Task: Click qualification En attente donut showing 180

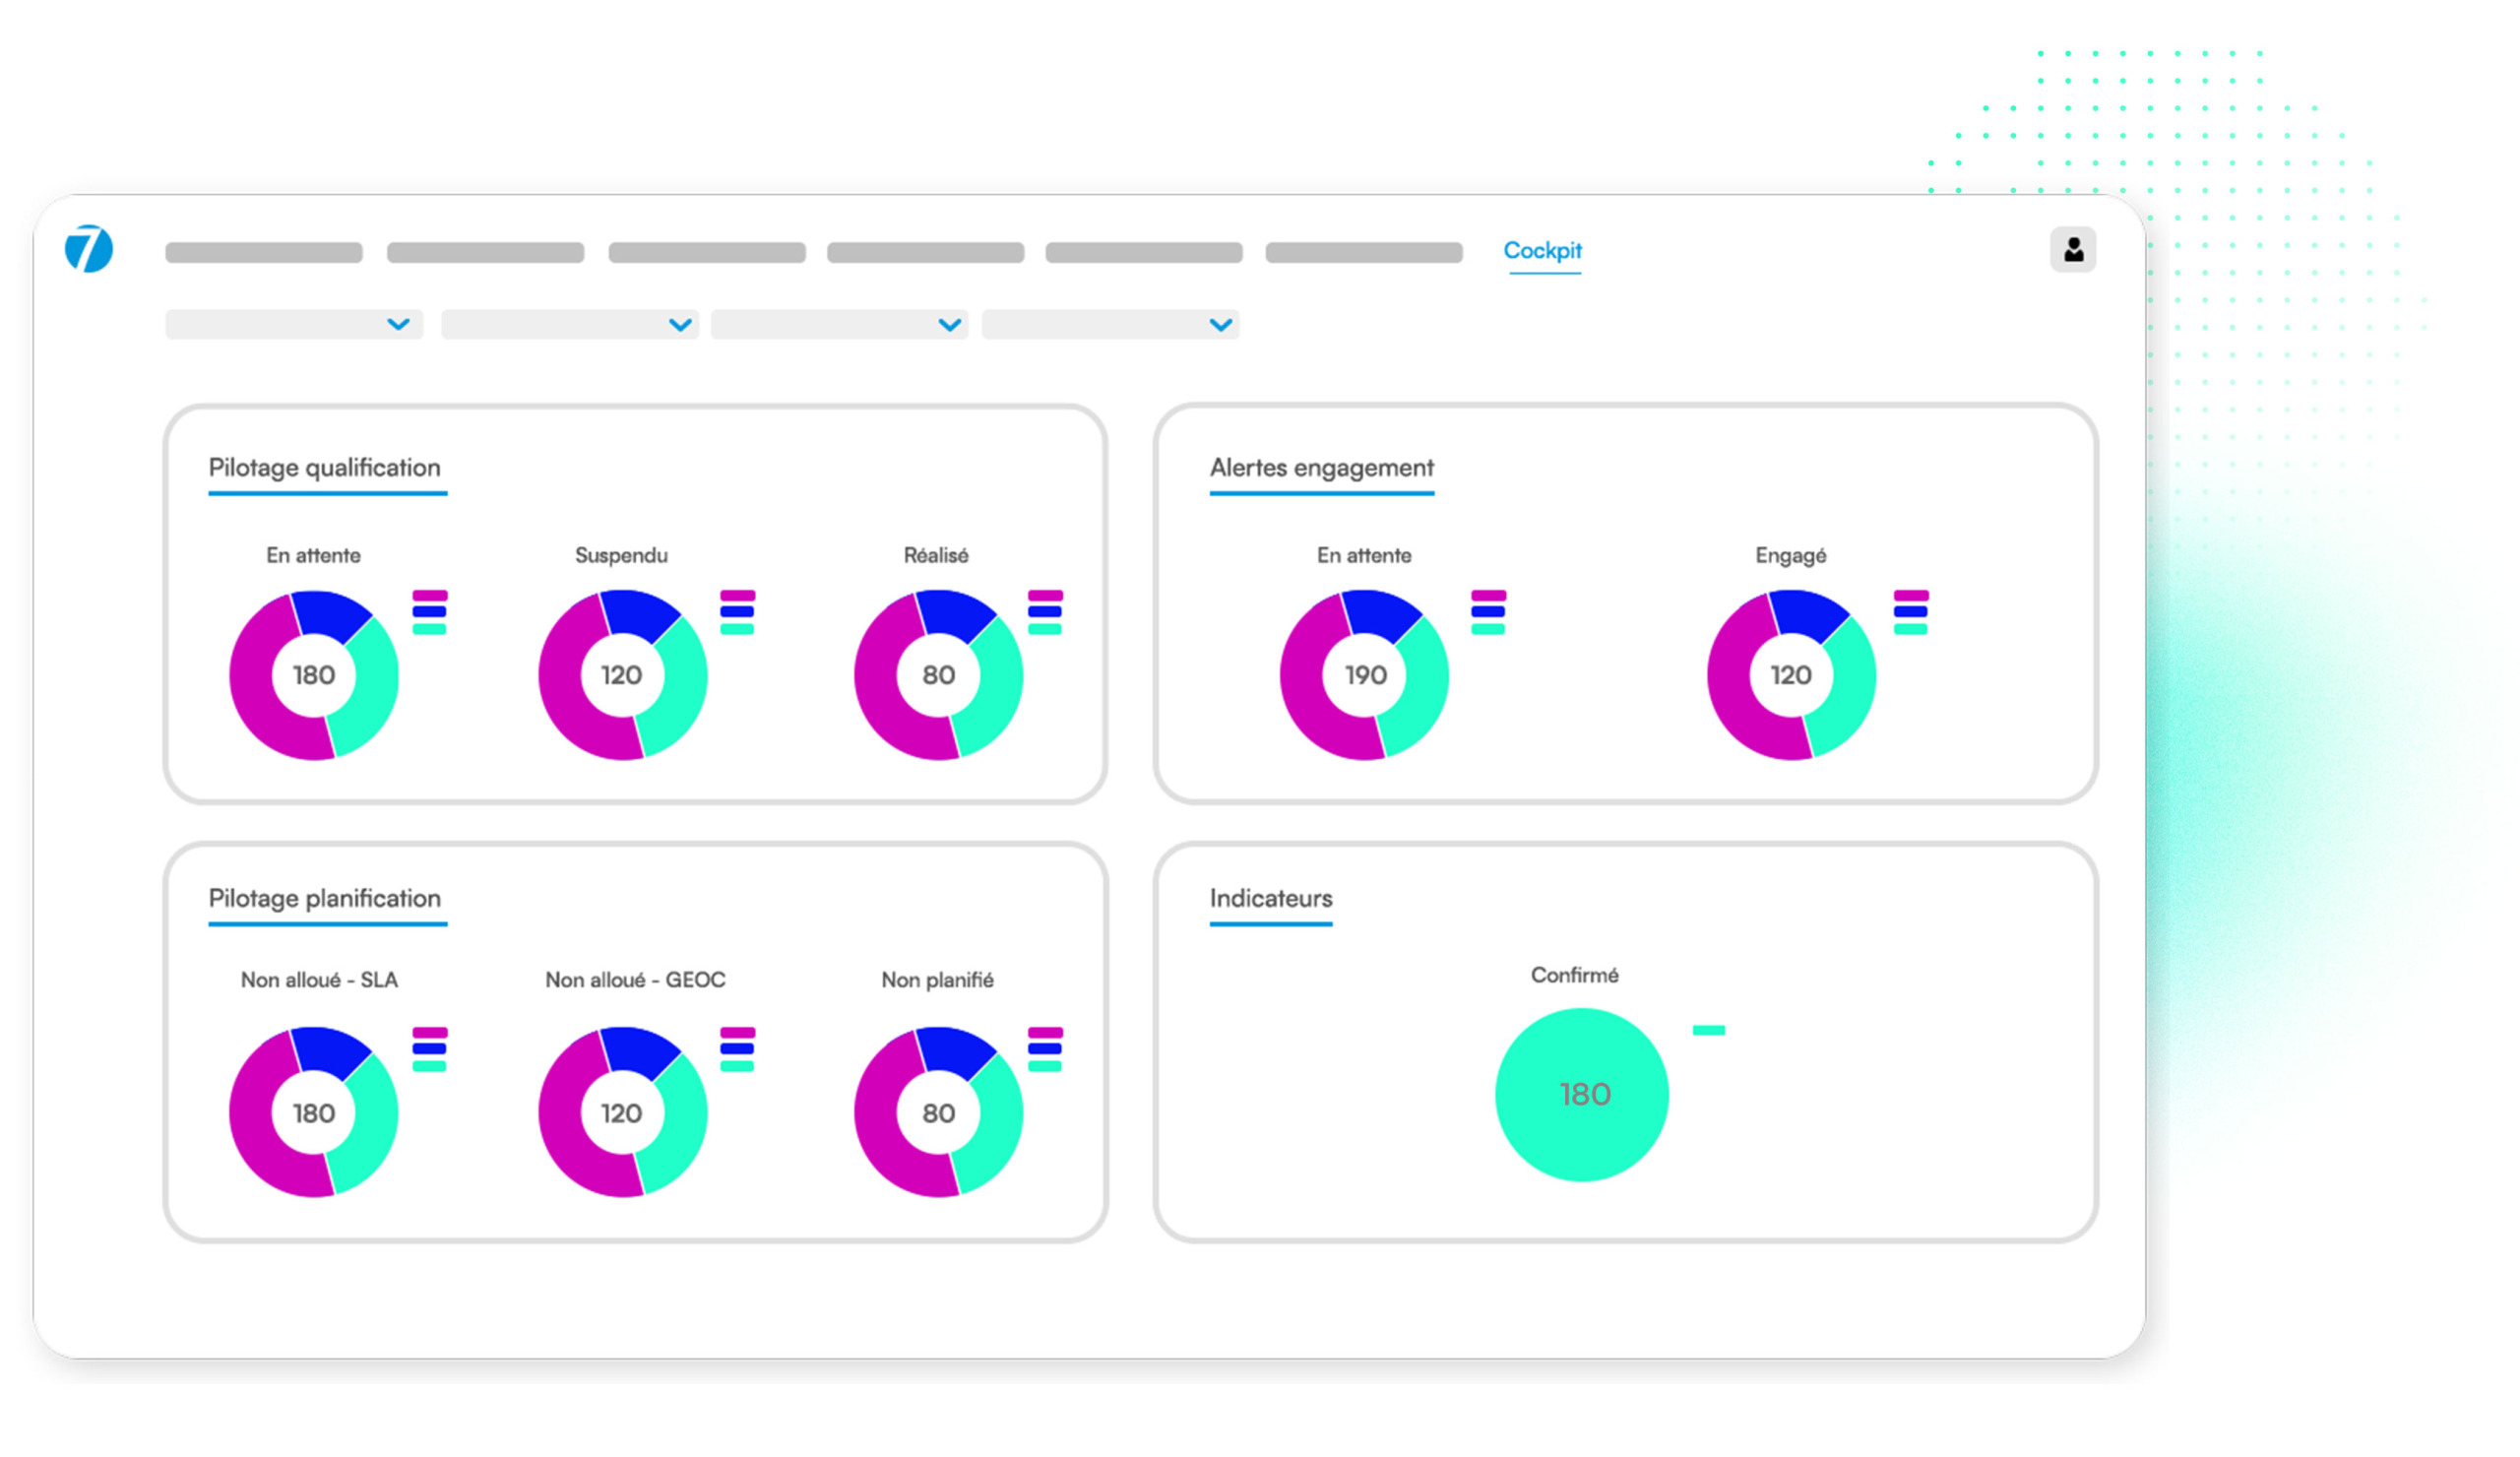Action: tap(314, 675)
